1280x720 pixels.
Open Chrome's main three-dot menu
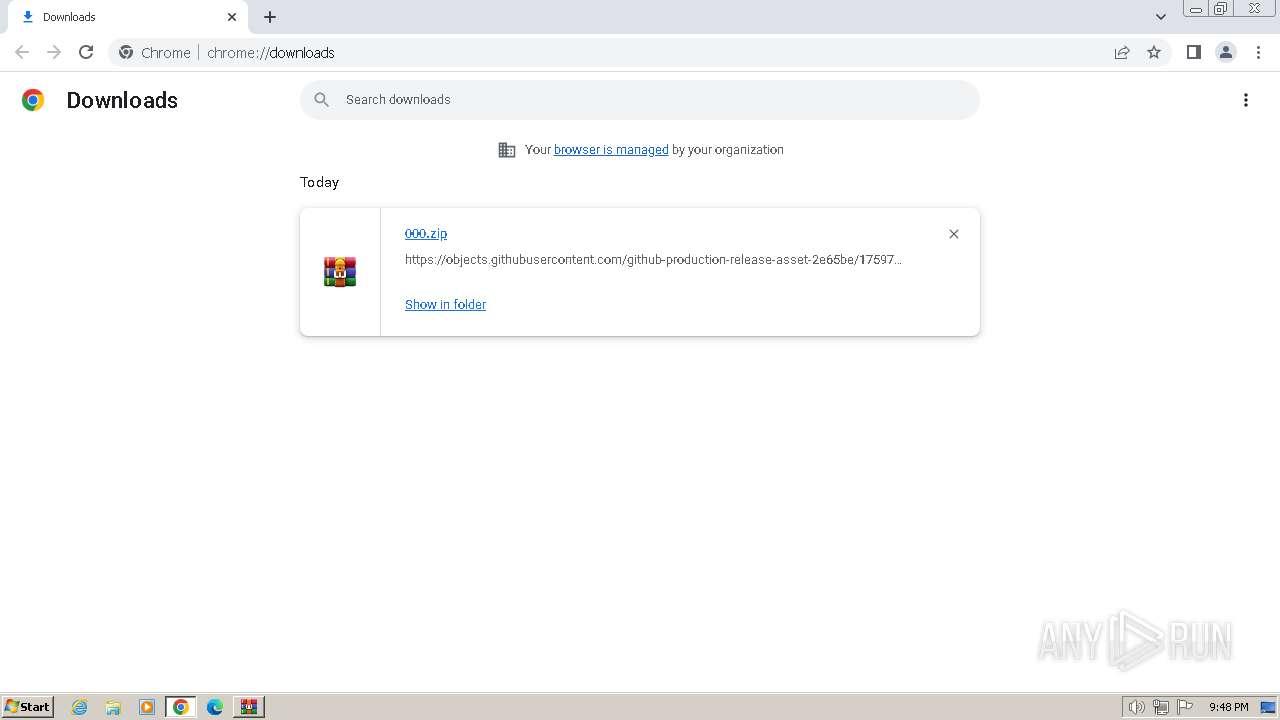[x=1258, y=52]
